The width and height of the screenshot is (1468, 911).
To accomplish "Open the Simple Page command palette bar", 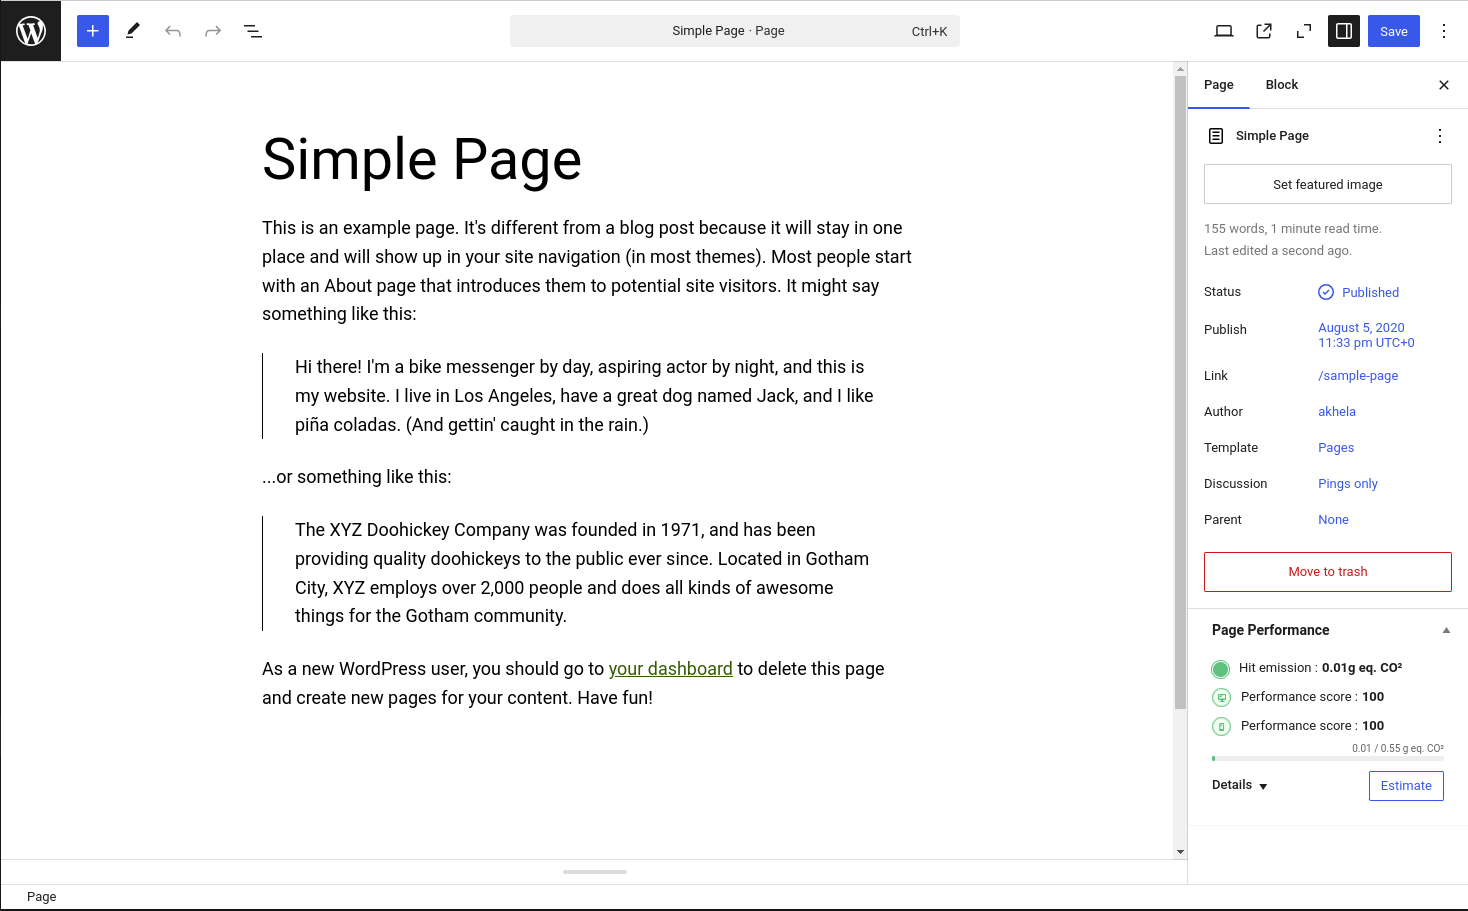I will coord(734,31).
